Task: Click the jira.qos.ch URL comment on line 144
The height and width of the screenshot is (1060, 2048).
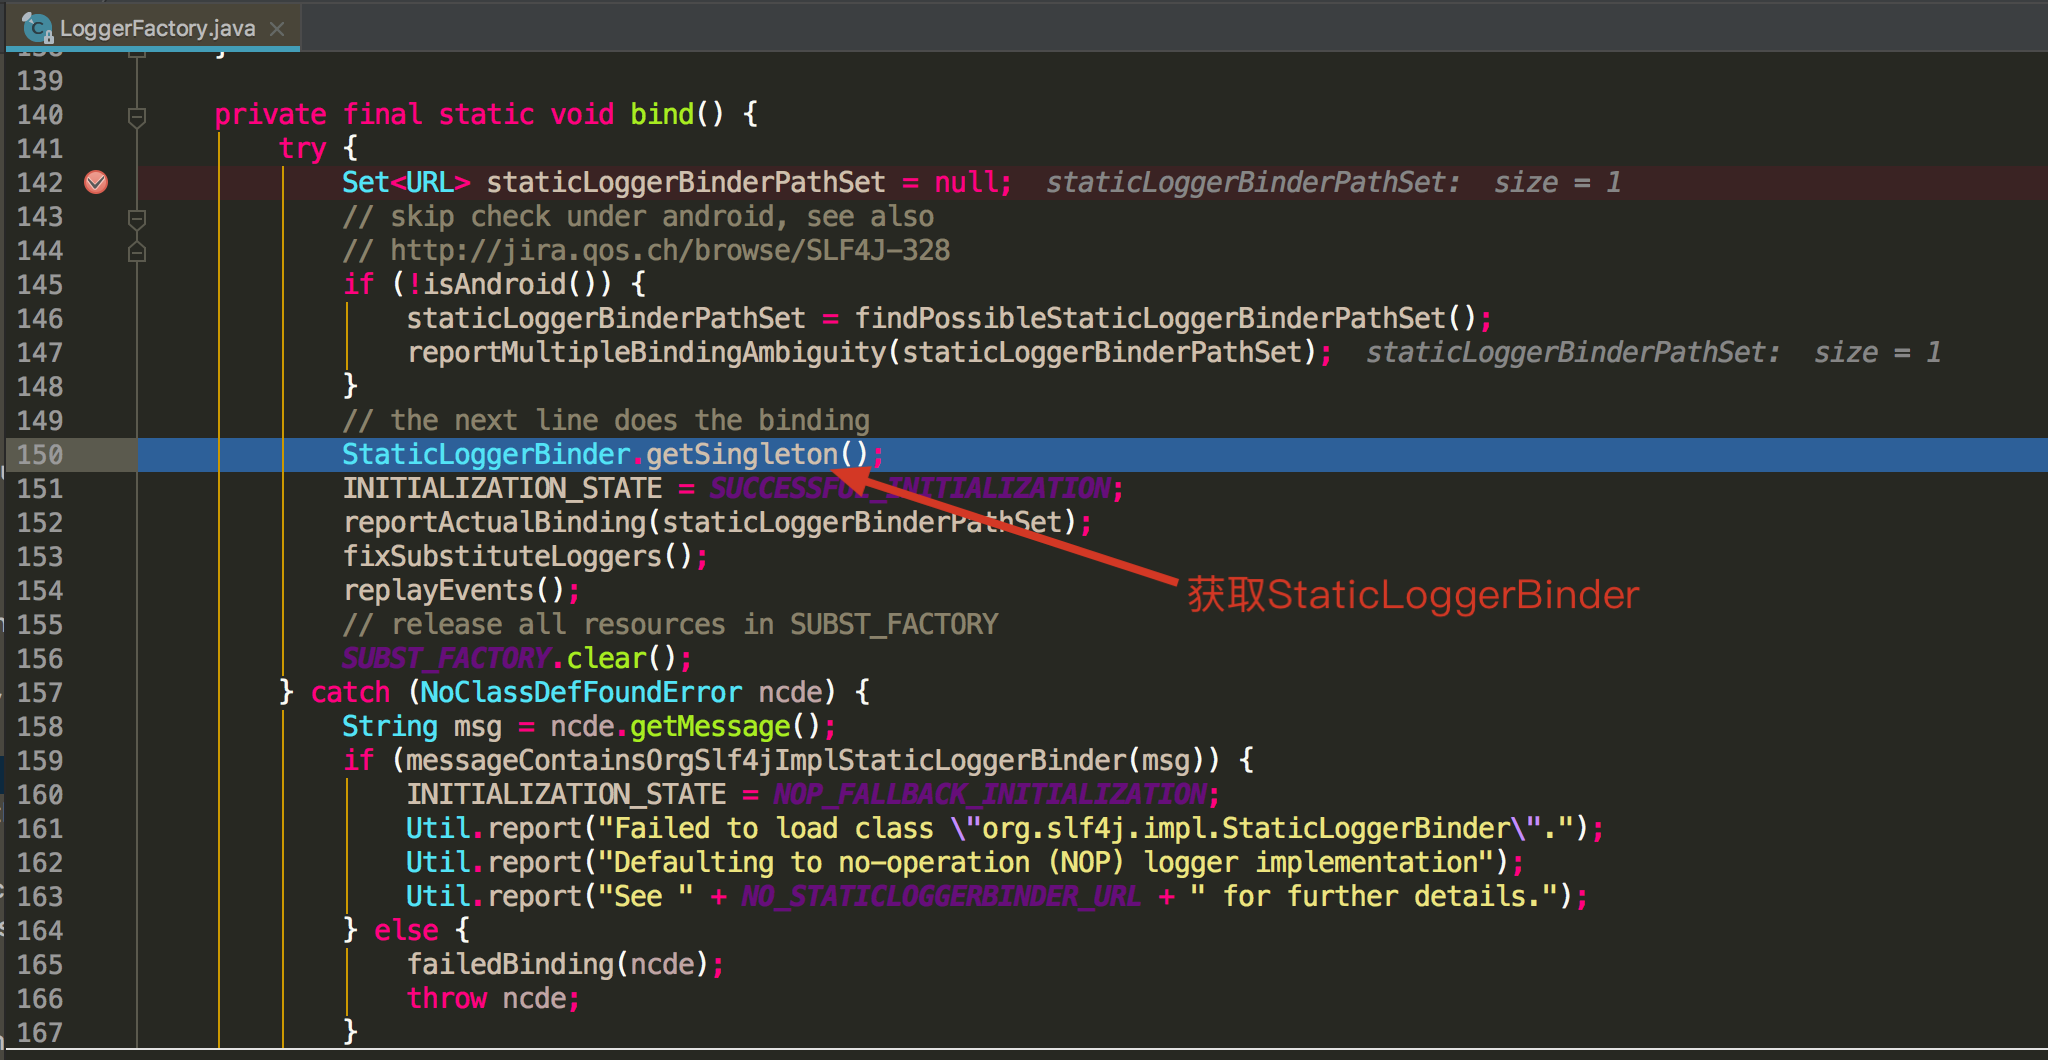Action: [670, 251]
